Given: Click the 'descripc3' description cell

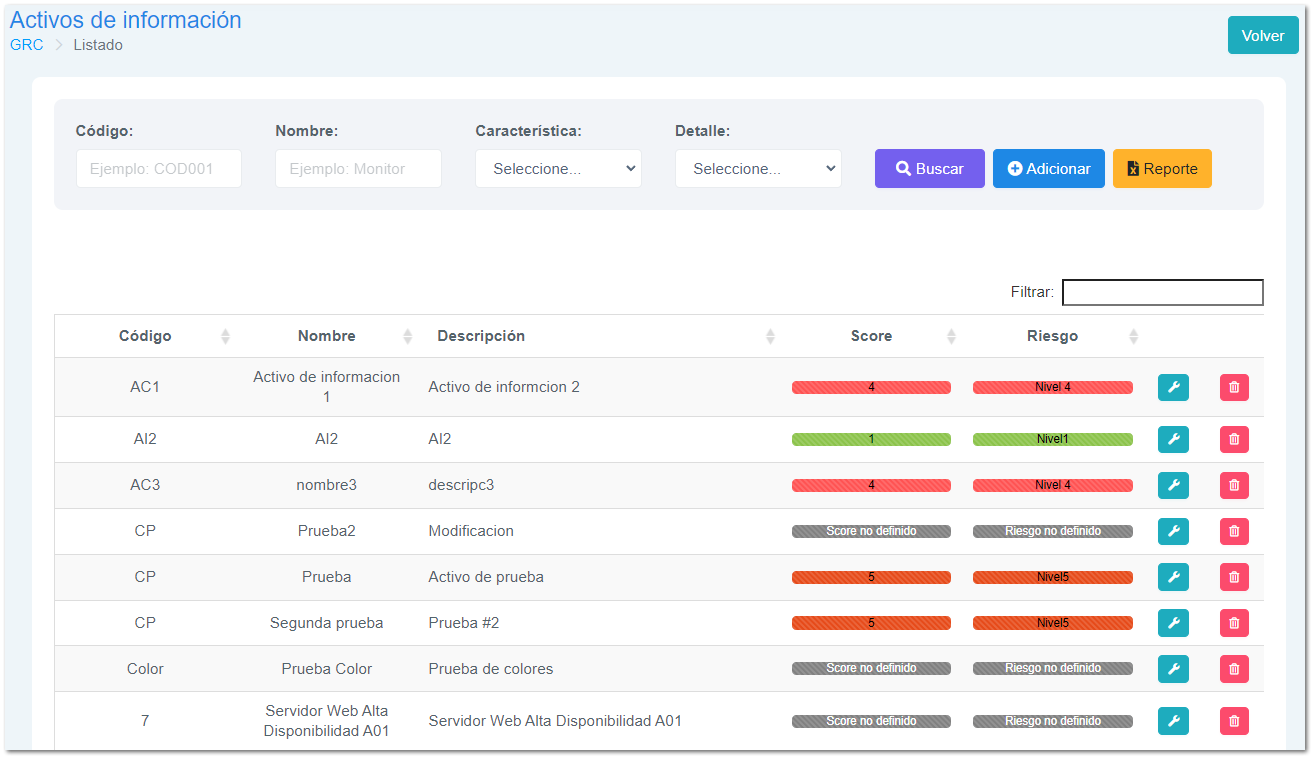Looking at the screenshot, I should [x=461, y=485].
